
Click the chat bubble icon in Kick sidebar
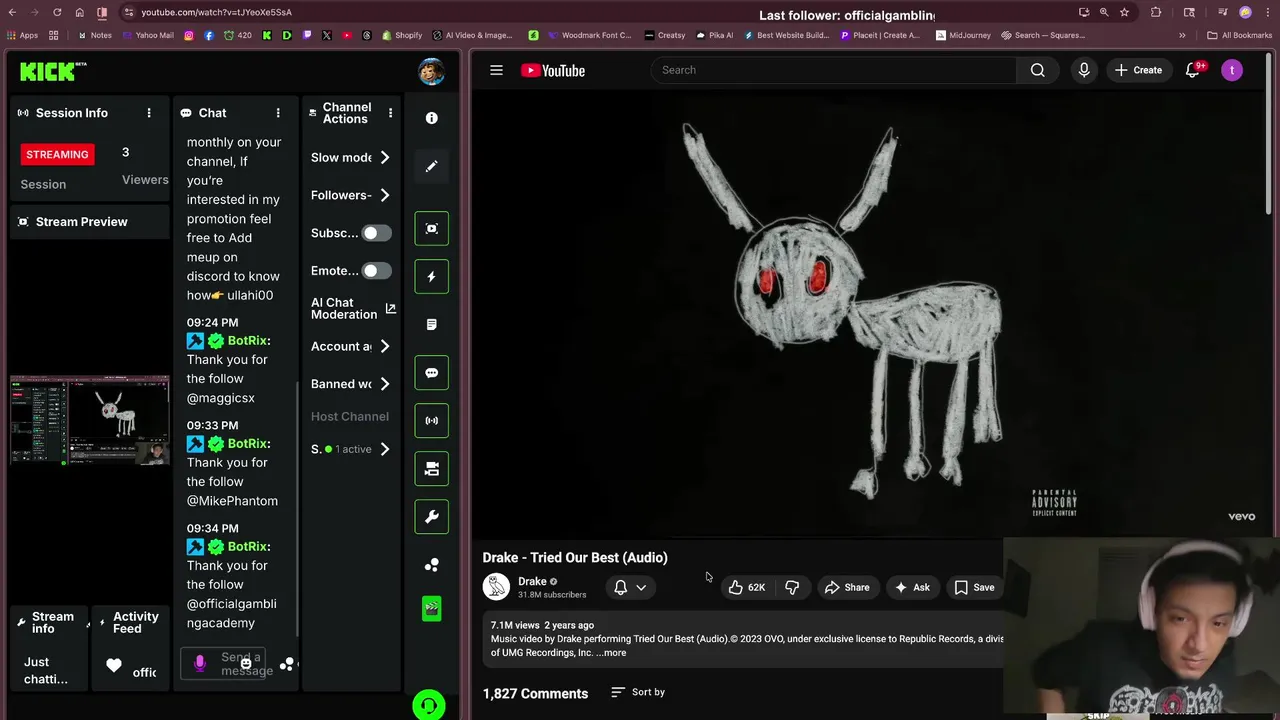pyautogui.click(x=432, y=372)
